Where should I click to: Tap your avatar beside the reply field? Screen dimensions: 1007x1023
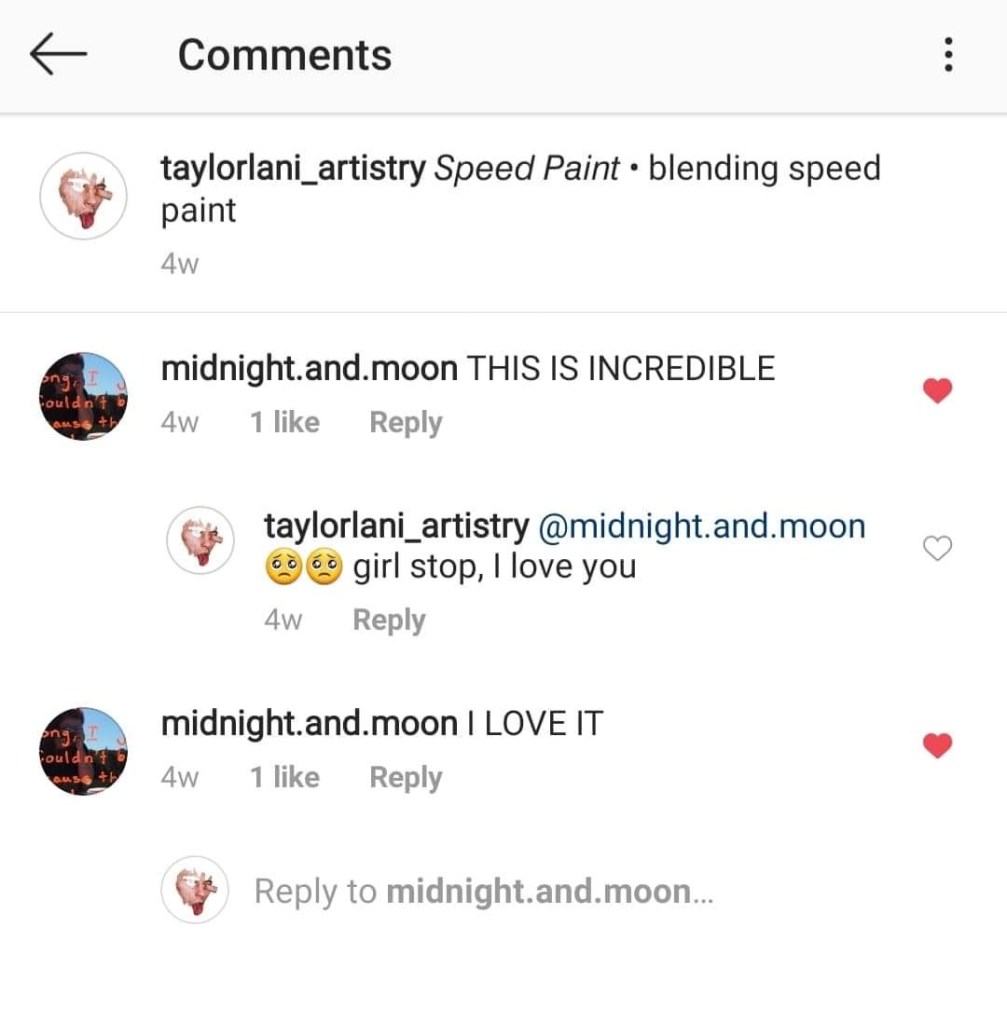(197, 890)
